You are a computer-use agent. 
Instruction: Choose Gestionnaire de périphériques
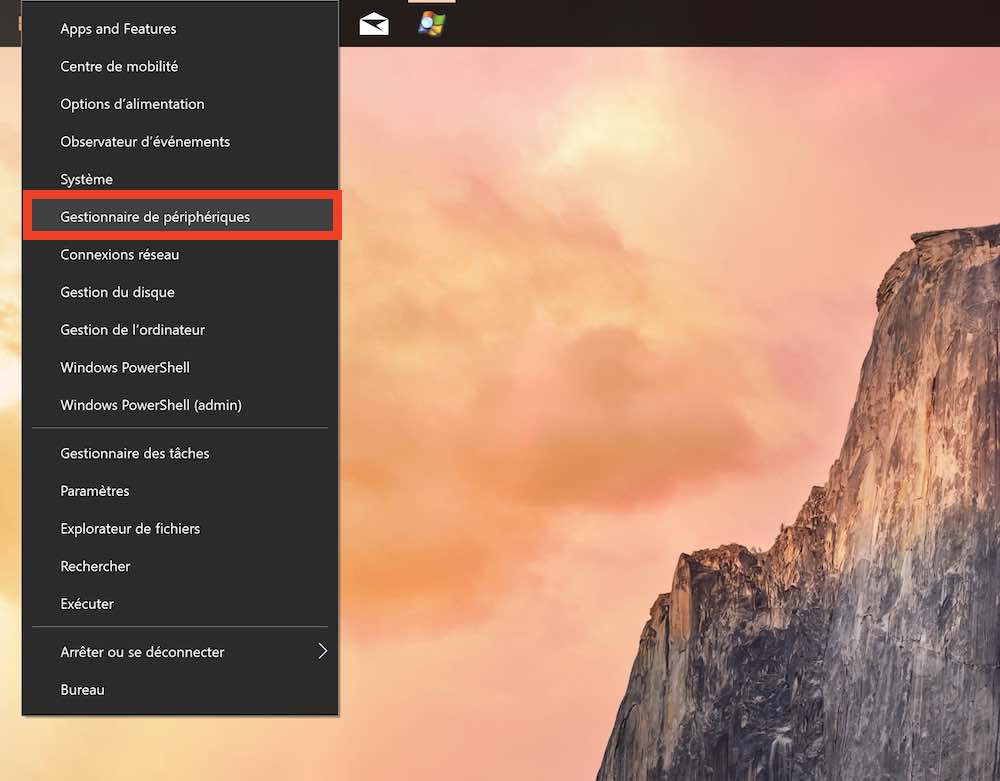pos(182,217)
